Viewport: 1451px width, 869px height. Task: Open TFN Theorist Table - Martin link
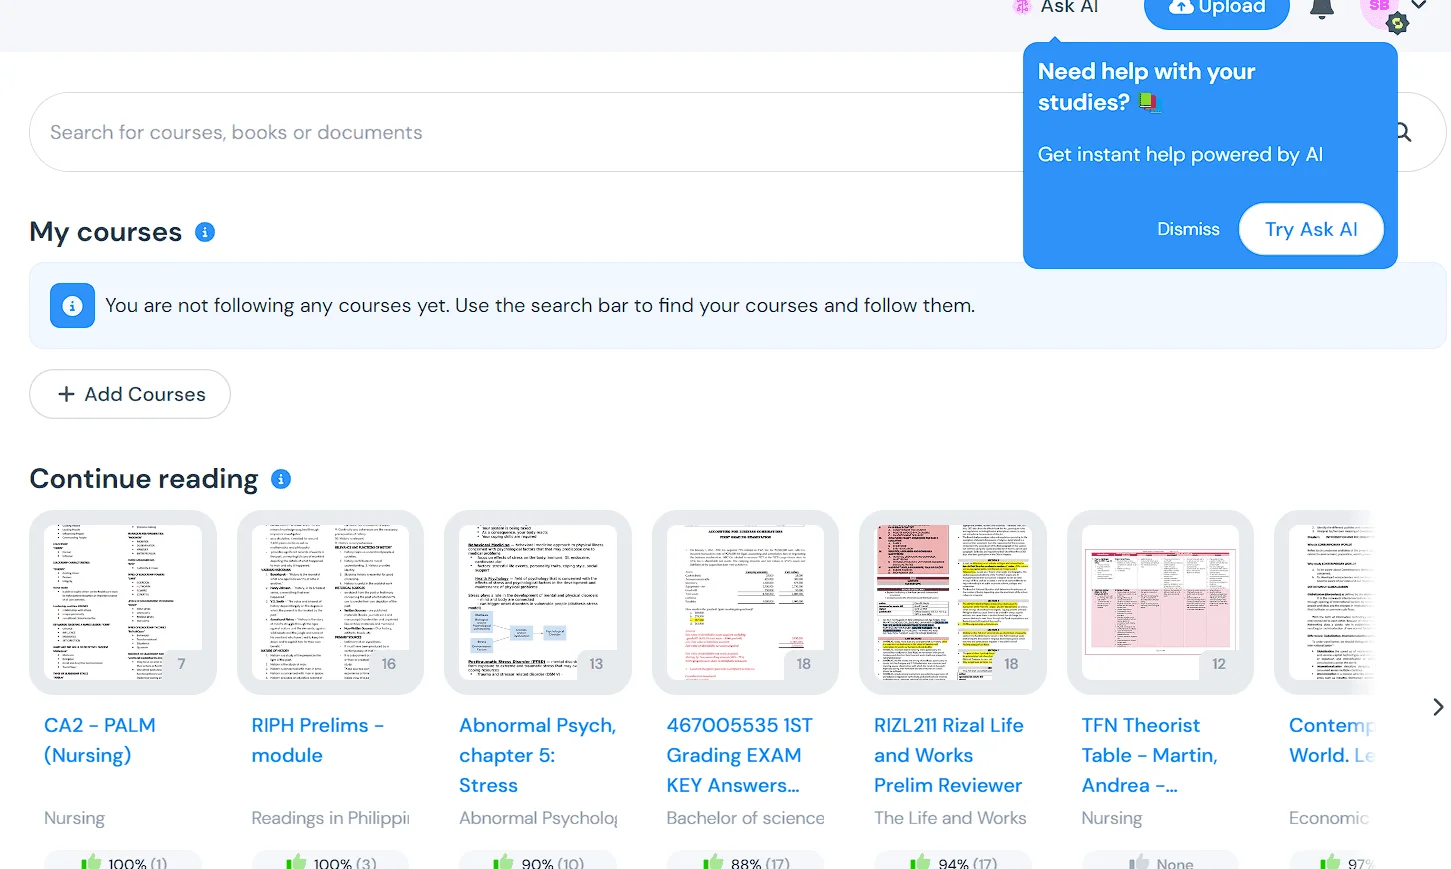click(x=1150, y=755)
